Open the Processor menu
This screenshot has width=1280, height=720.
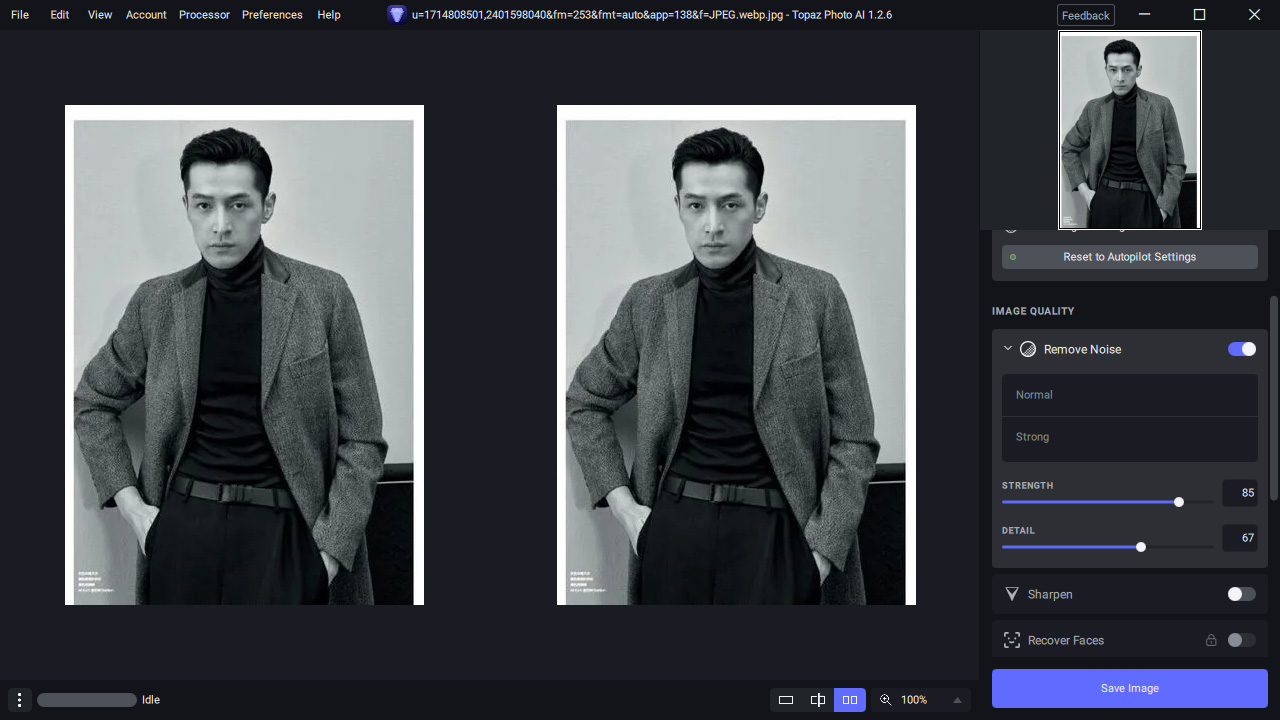point(204,14)
